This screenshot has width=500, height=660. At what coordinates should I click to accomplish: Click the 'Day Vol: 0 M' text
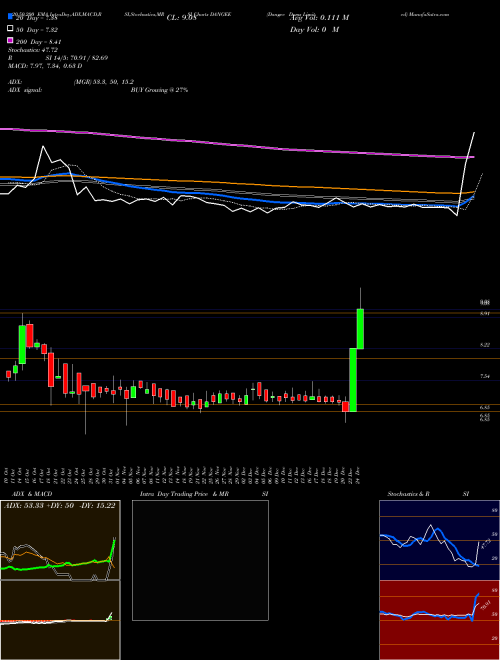314,30
